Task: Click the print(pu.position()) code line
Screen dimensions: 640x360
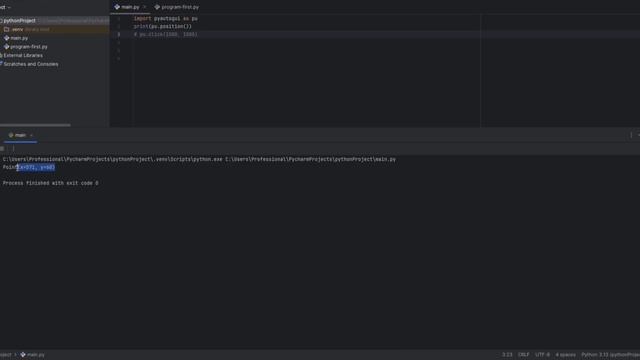Action: 162,26
